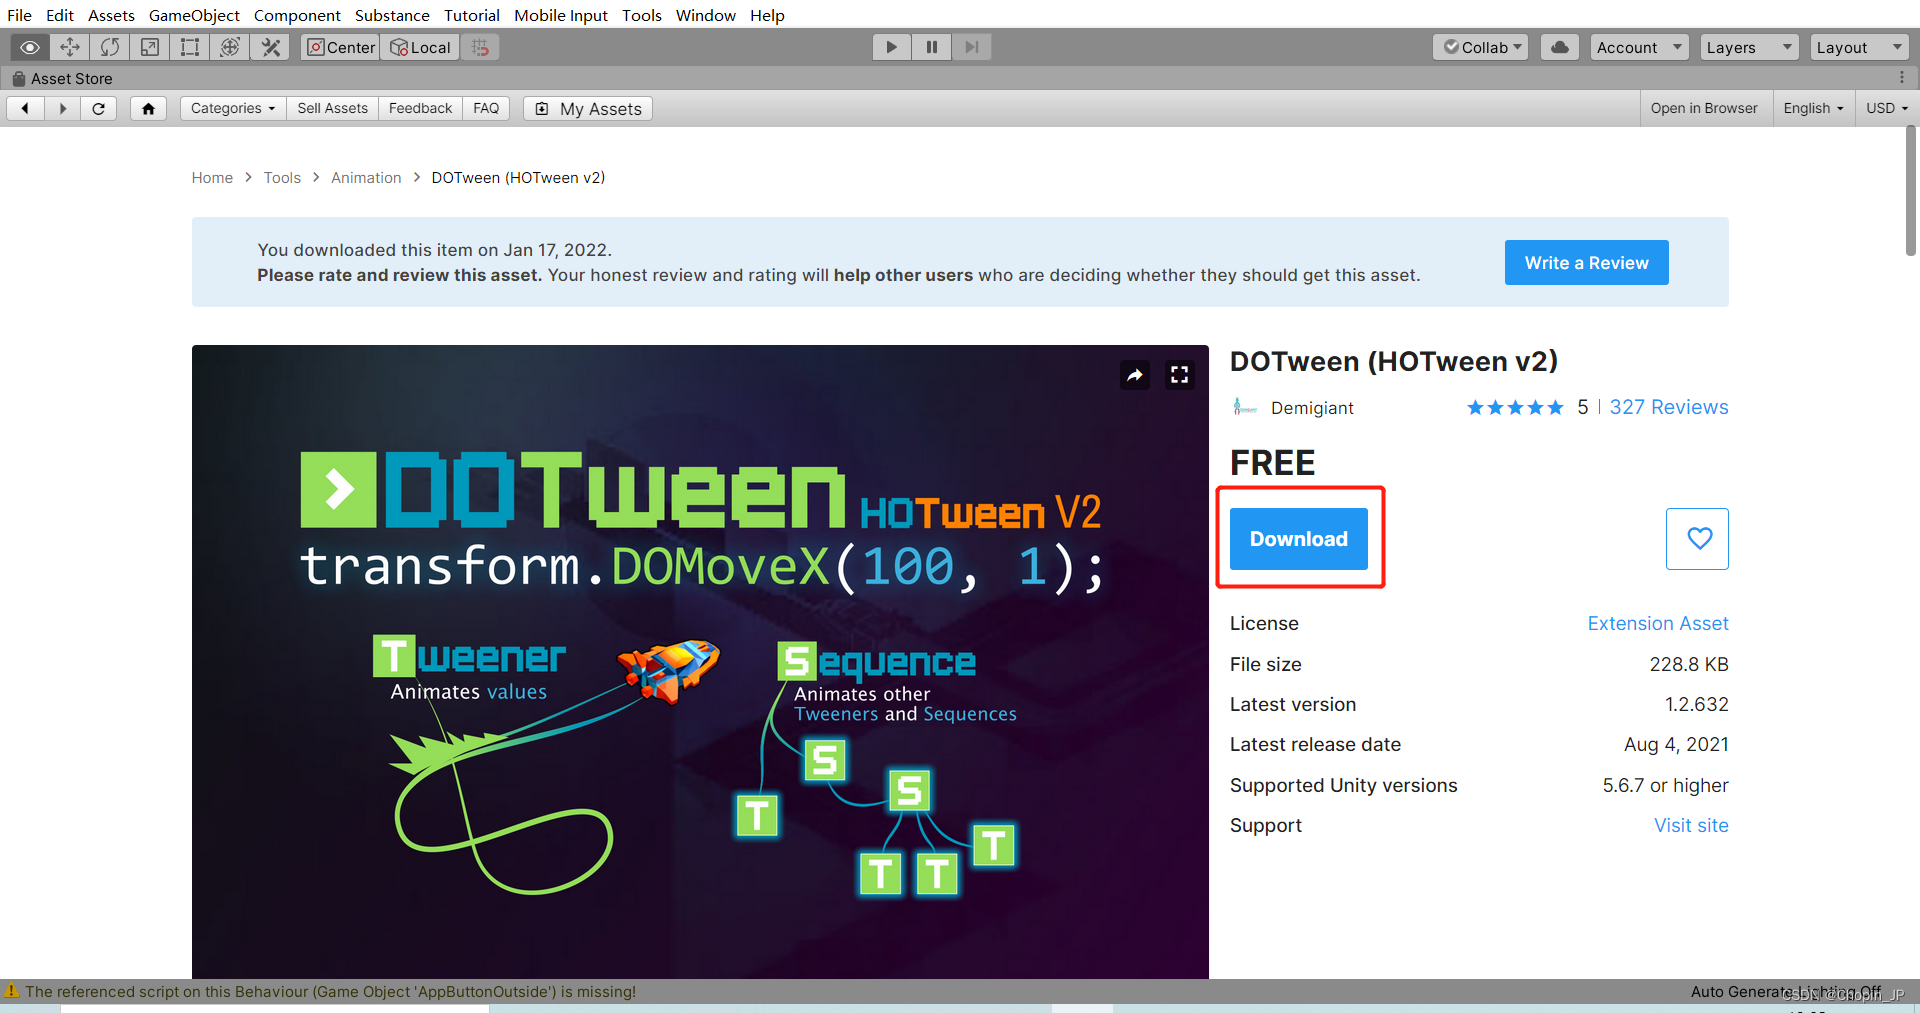The height and width of the screenshot is (1013, 1920).
Task: Open the File menu
Action: tap(19, 15)
